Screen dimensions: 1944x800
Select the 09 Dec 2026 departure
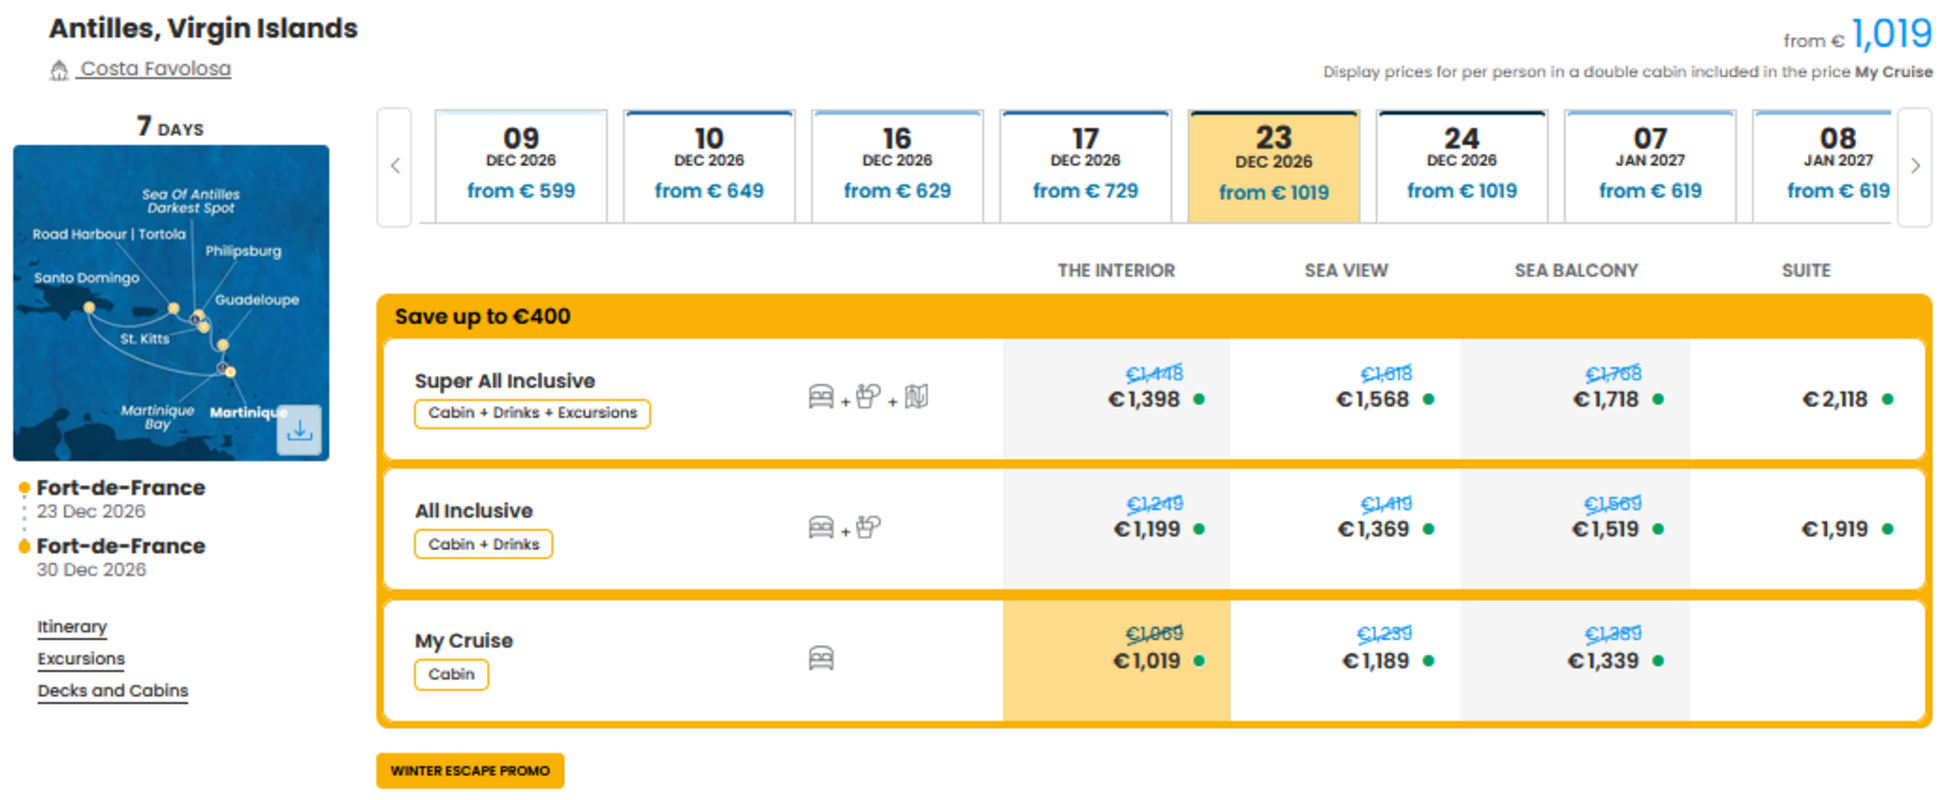521,166
